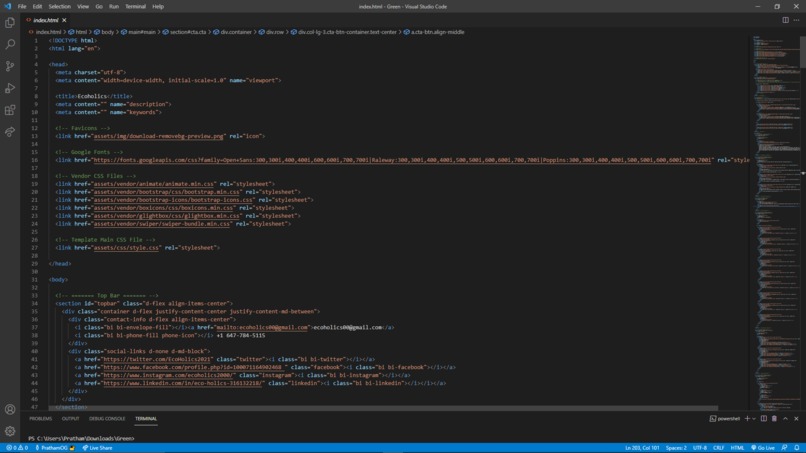The width and height of the screenshot is (806, 453).
Task: Click the VS Code logo in title bar
Action: coord(7,7)
